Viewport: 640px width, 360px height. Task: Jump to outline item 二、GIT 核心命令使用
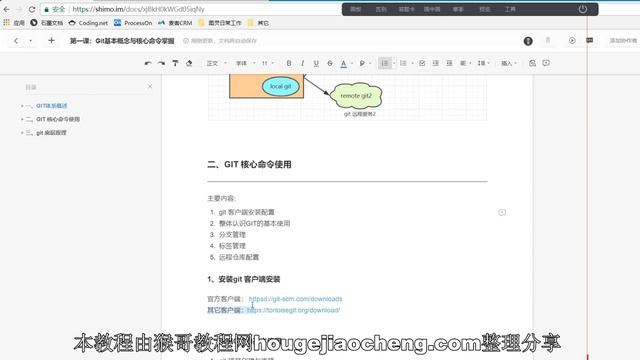pos(53,119)
